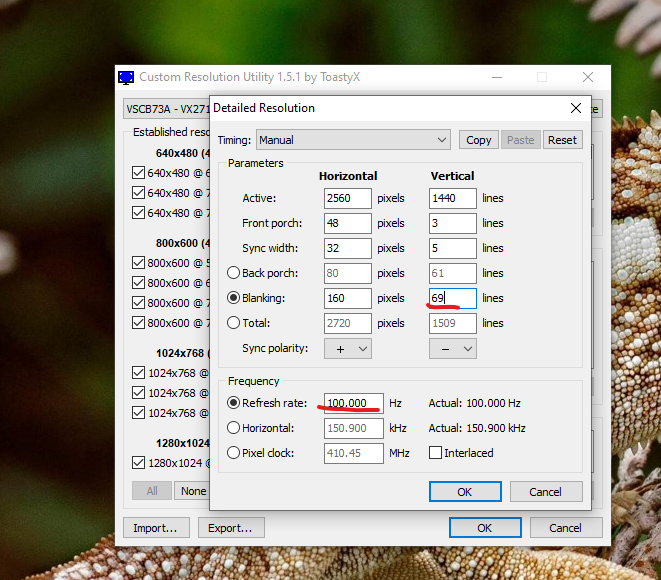Image resolution: width=661 pixels, height=580 pixels.
Task: Click the Vertical Sync width field 5
Action: tap(453, 248)
